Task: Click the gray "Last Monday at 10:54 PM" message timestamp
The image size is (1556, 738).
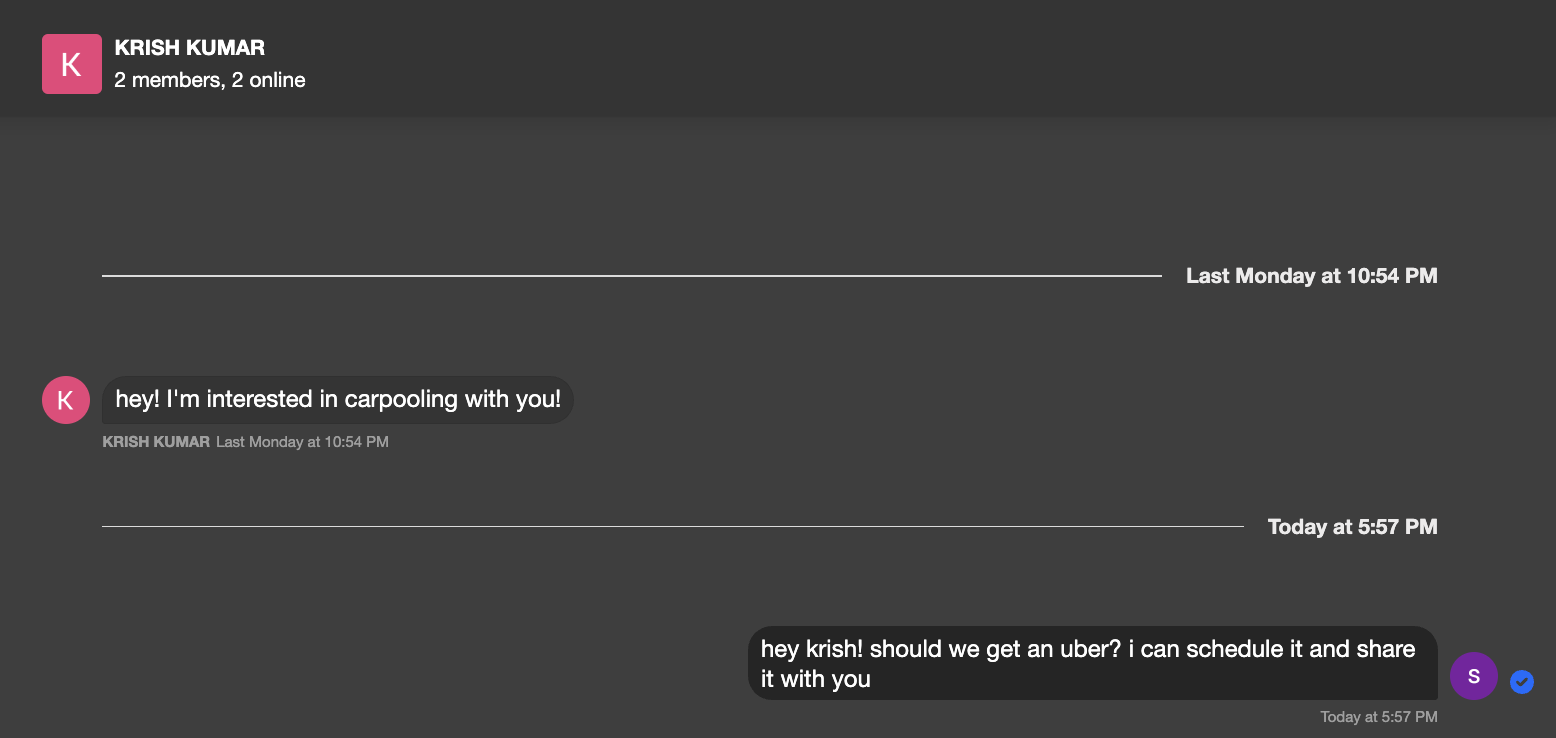Action: tap(302, 441)
